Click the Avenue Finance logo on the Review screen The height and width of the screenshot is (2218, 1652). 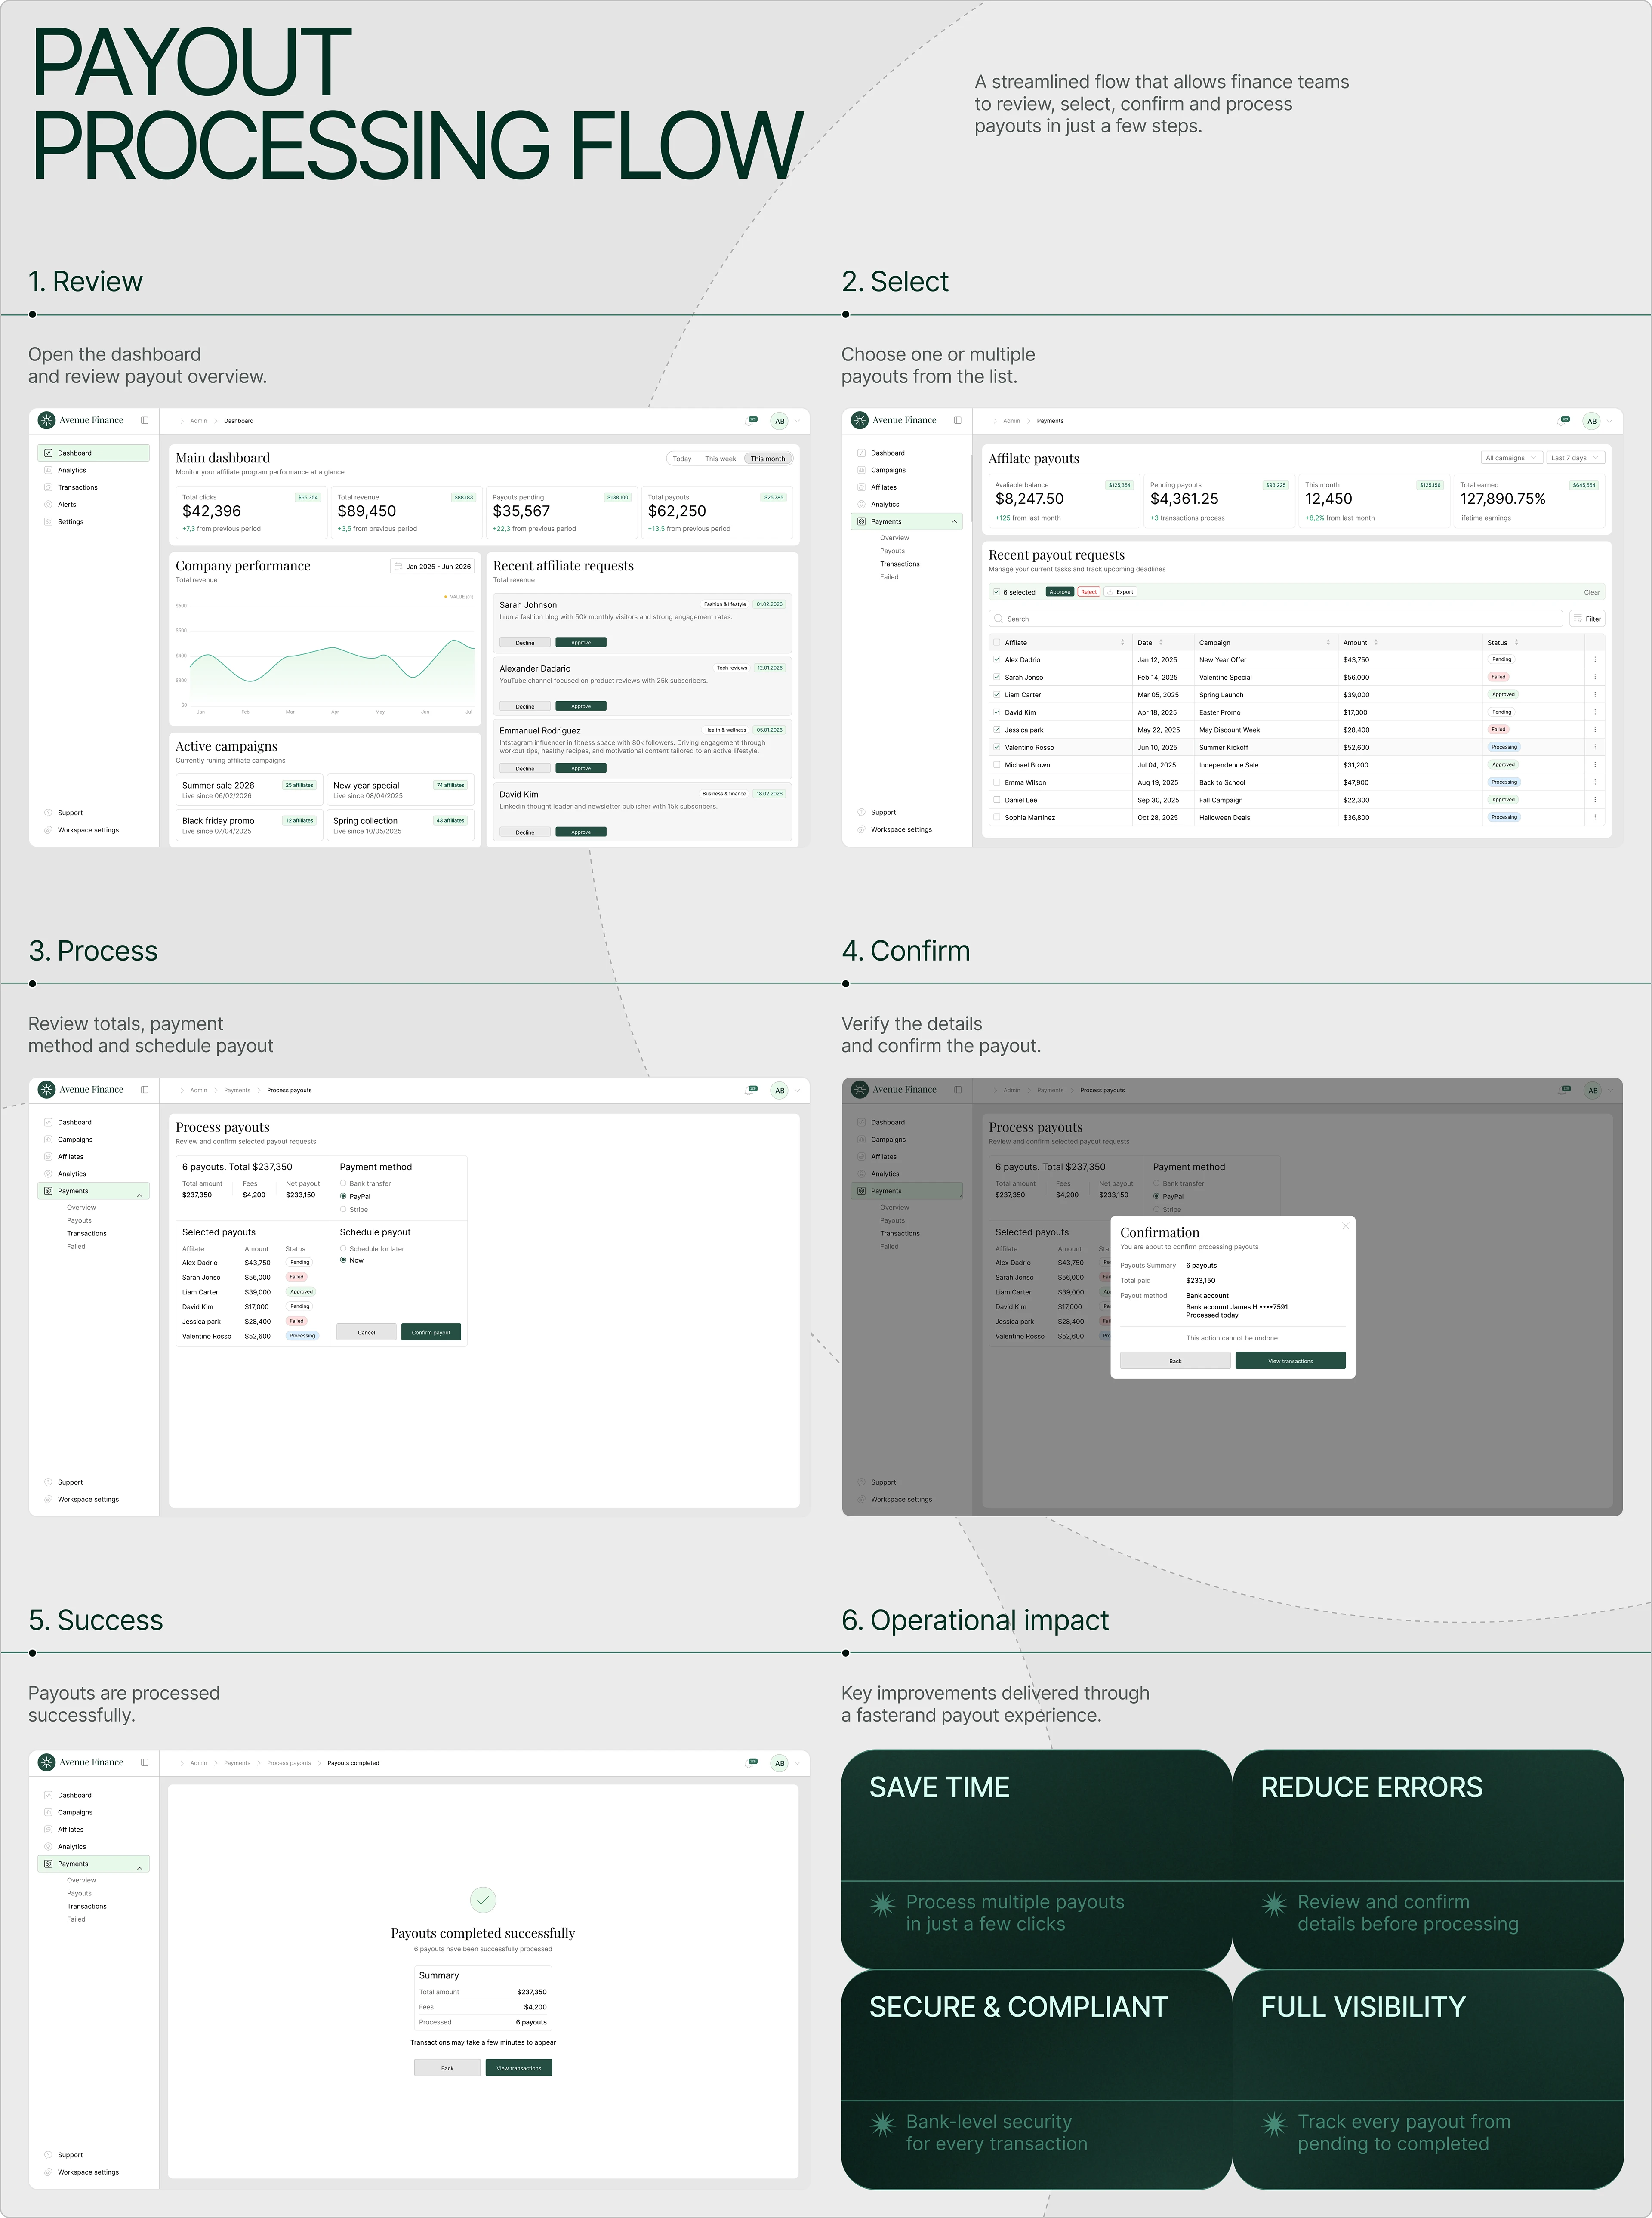tap(46, 420)
